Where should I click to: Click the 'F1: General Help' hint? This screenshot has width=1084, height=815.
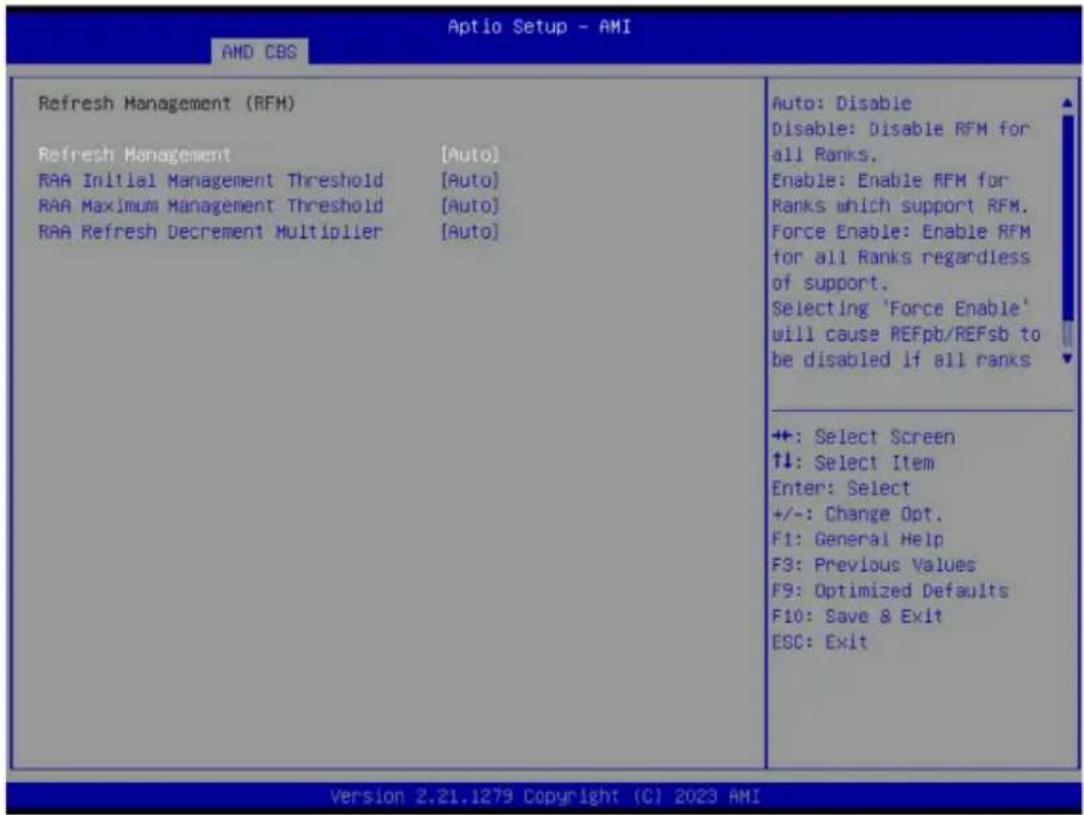[x=857, y=539]
